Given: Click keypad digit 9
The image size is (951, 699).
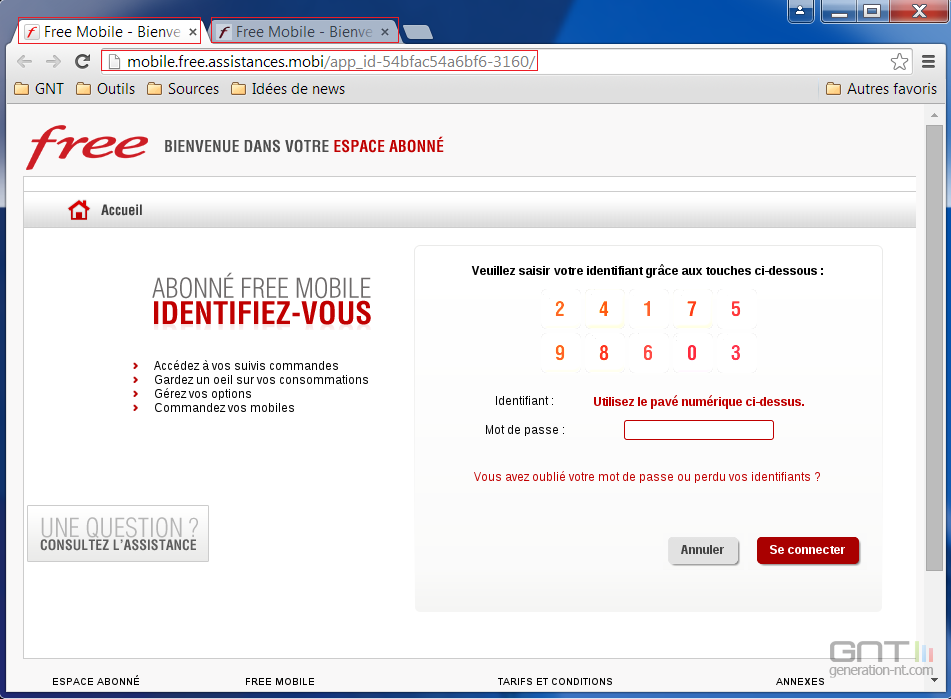Looking at the screenshot, I should pyautogui.click(x=560, y=353).
